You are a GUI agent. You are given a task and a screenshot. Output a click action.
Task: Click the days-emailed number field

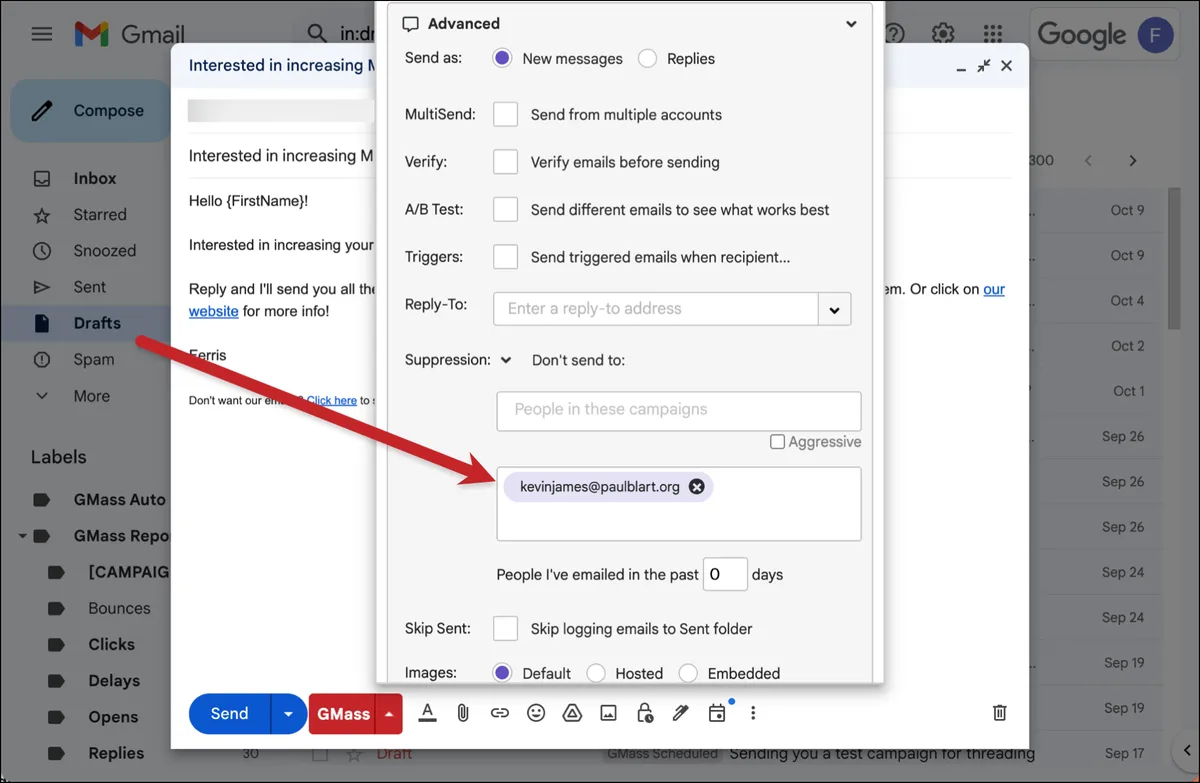(725, 574)
